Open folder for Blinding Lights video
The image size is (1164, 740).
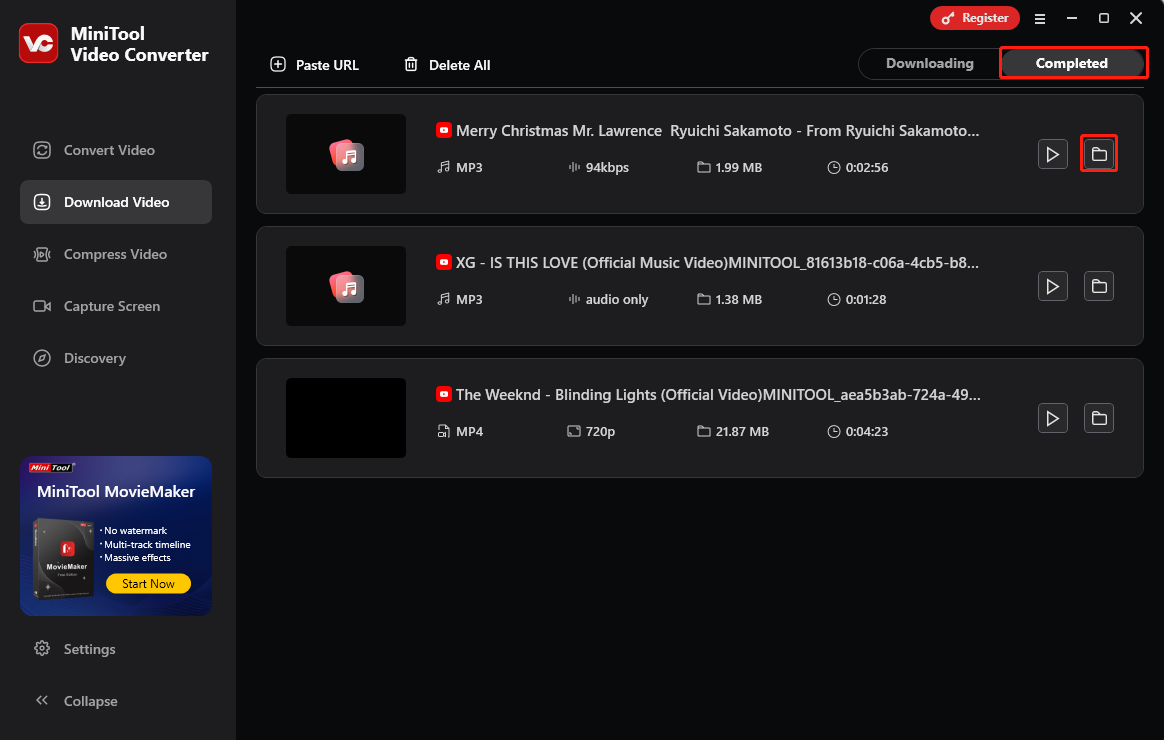(x=1099, y=419)
